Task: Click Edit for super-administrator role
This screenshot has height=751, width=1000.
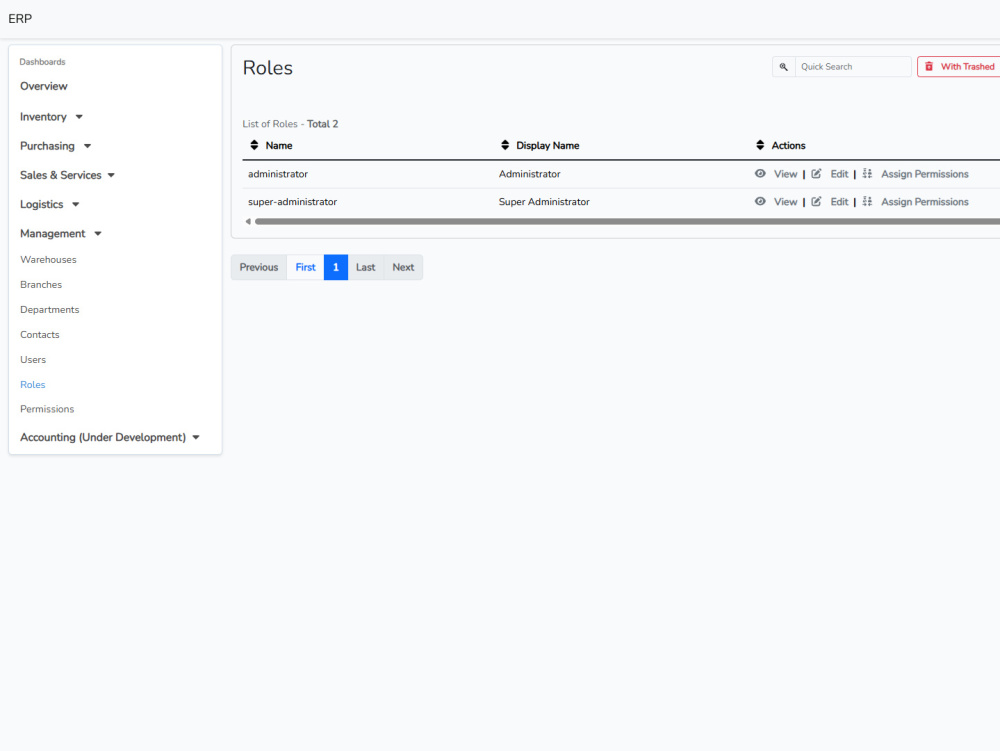Action: click(839, 201)
